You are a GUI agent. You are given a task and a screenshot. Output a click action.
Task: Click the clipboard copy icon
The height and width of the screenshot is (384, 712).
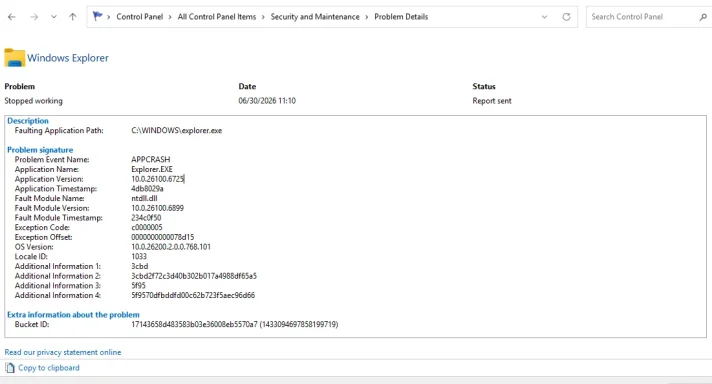click(10, 368)
